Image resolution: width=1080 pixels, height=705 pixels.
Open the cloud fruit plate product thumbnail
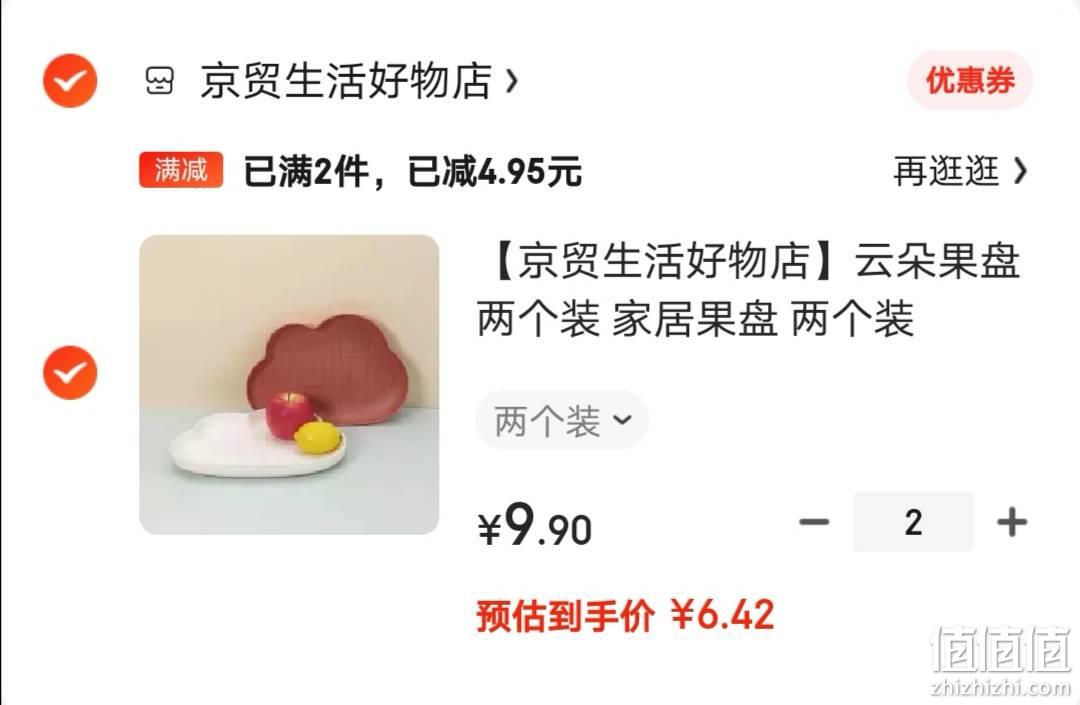point(289,384)
